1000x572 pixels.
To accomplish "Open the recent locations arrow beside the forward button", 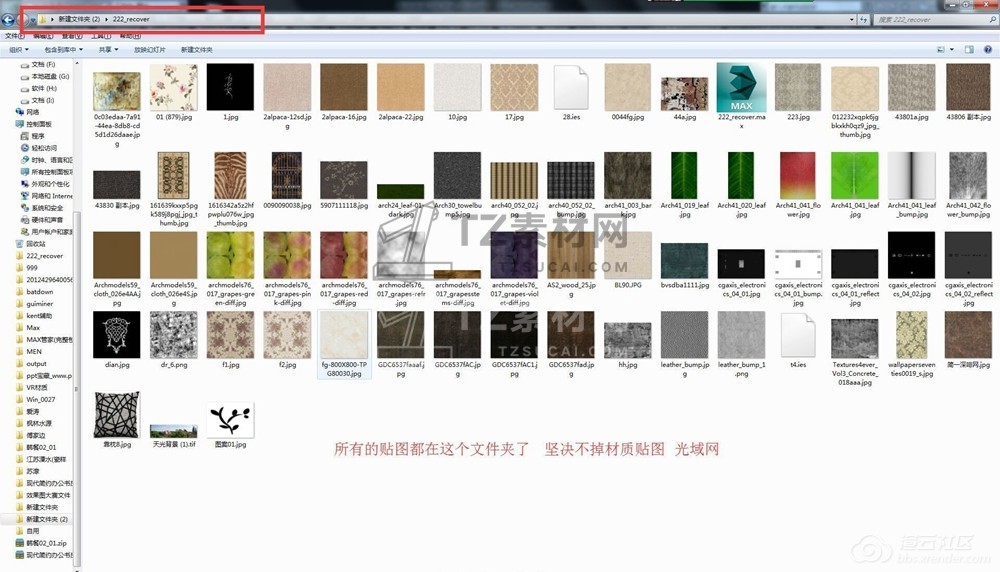I will (x=33, y=20).
